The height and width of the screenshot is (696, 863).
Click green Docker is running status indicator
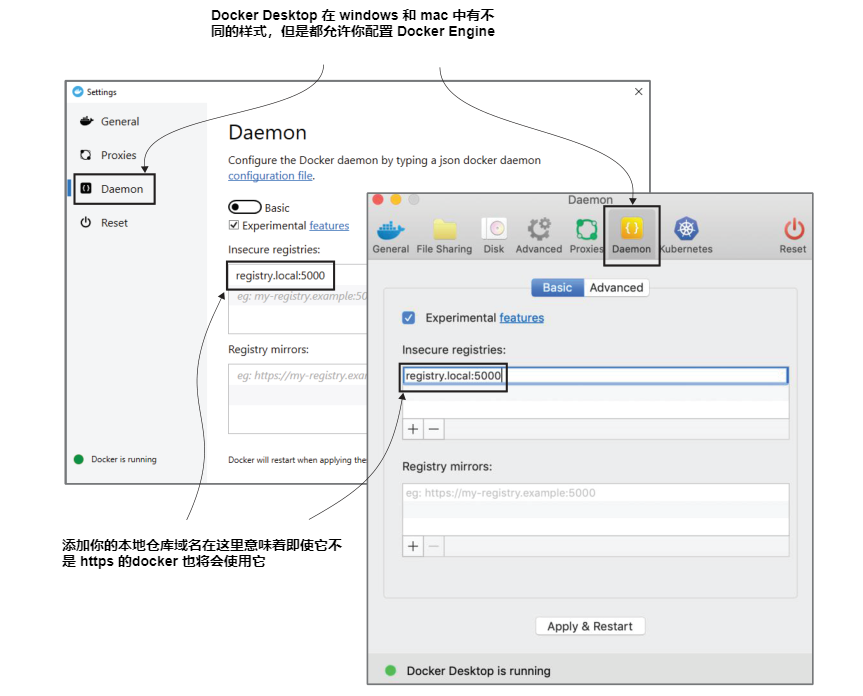pyautogui.click(x=79, y=459)
